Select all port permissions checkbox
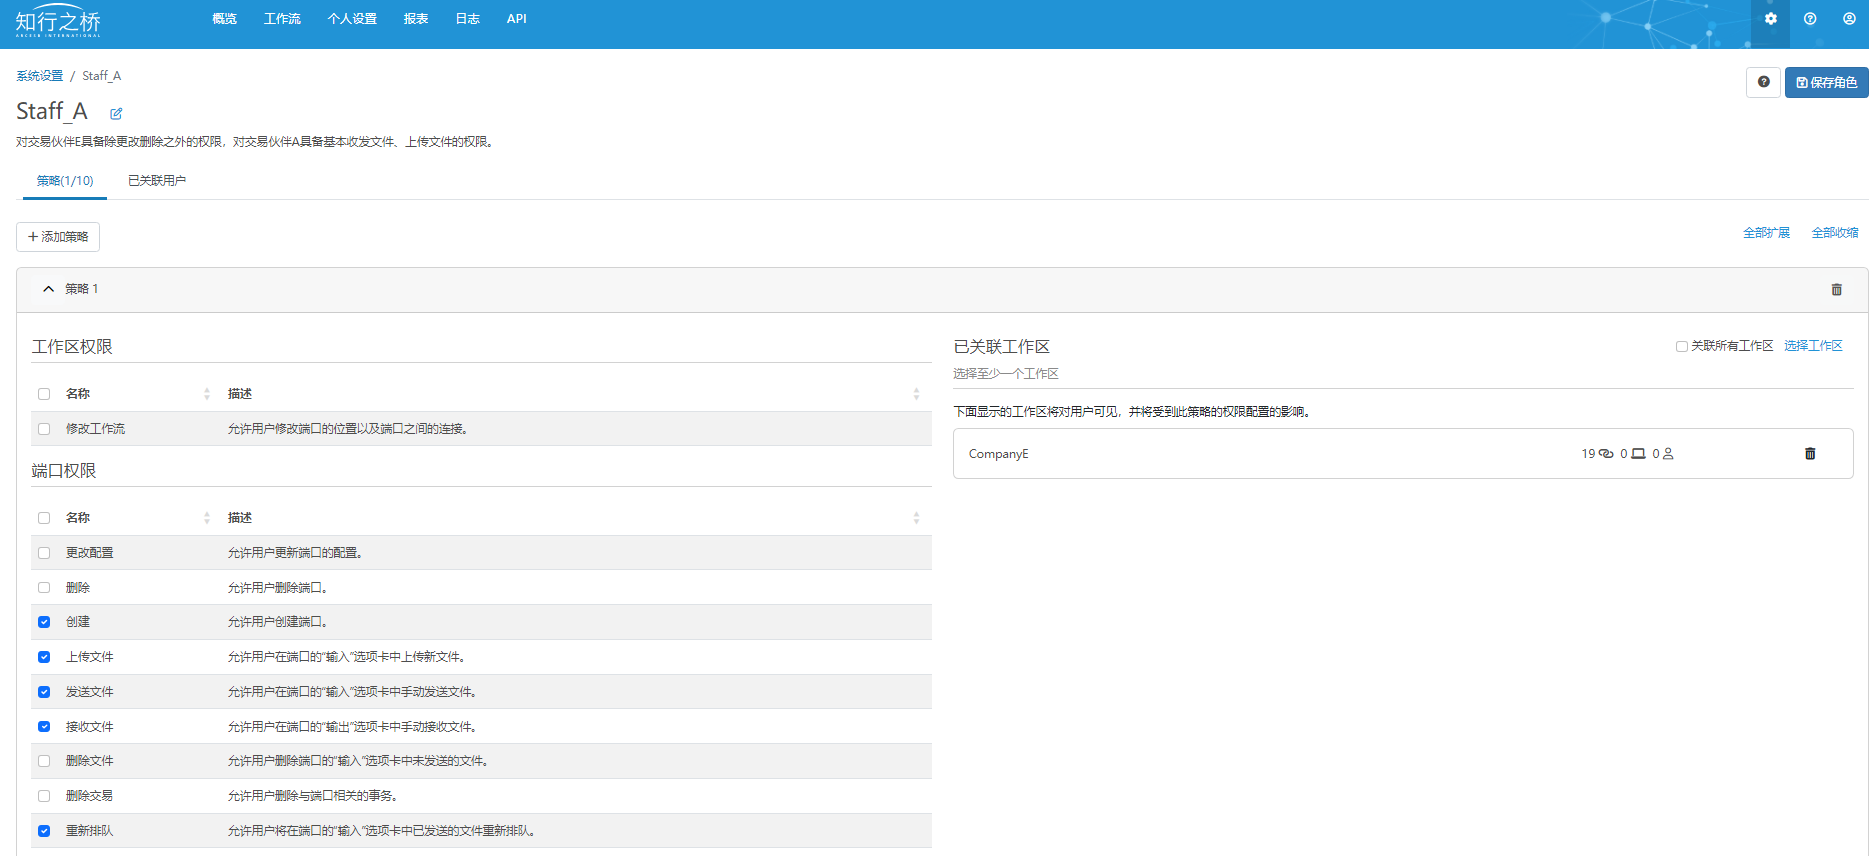 click(x=44, y=518)
